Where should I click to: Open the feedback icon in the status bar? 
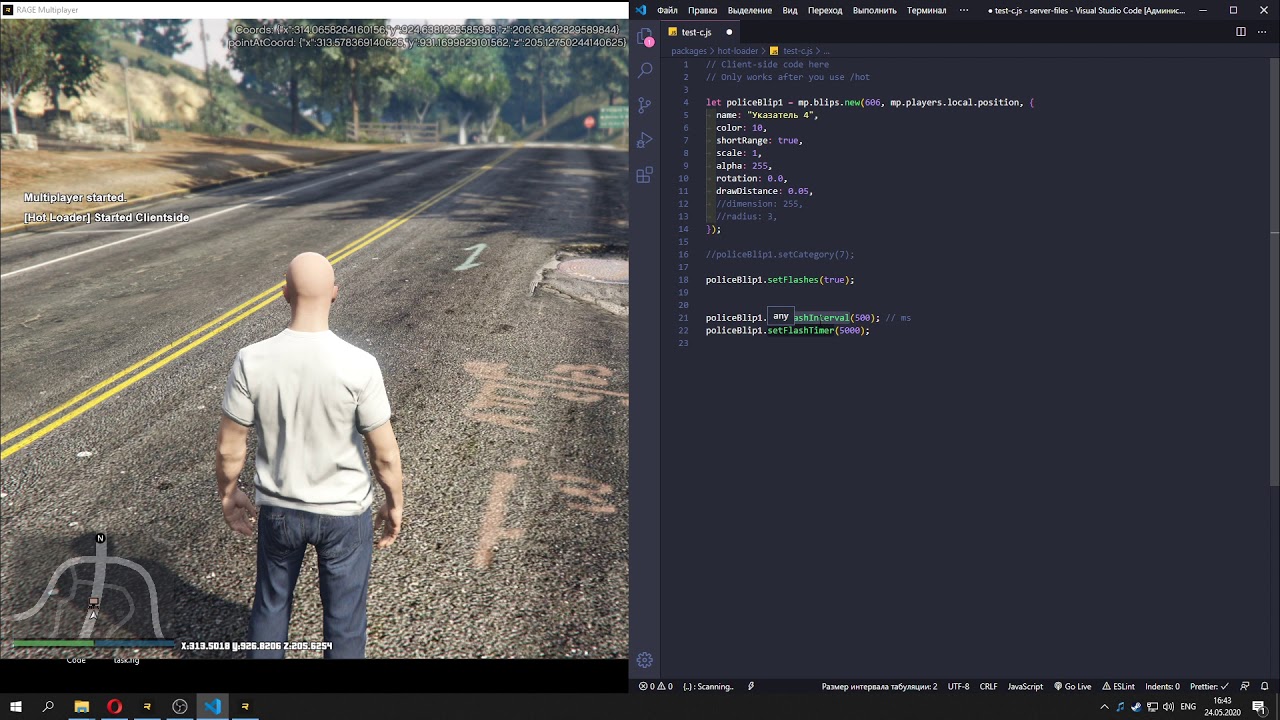coord(1245,686)
